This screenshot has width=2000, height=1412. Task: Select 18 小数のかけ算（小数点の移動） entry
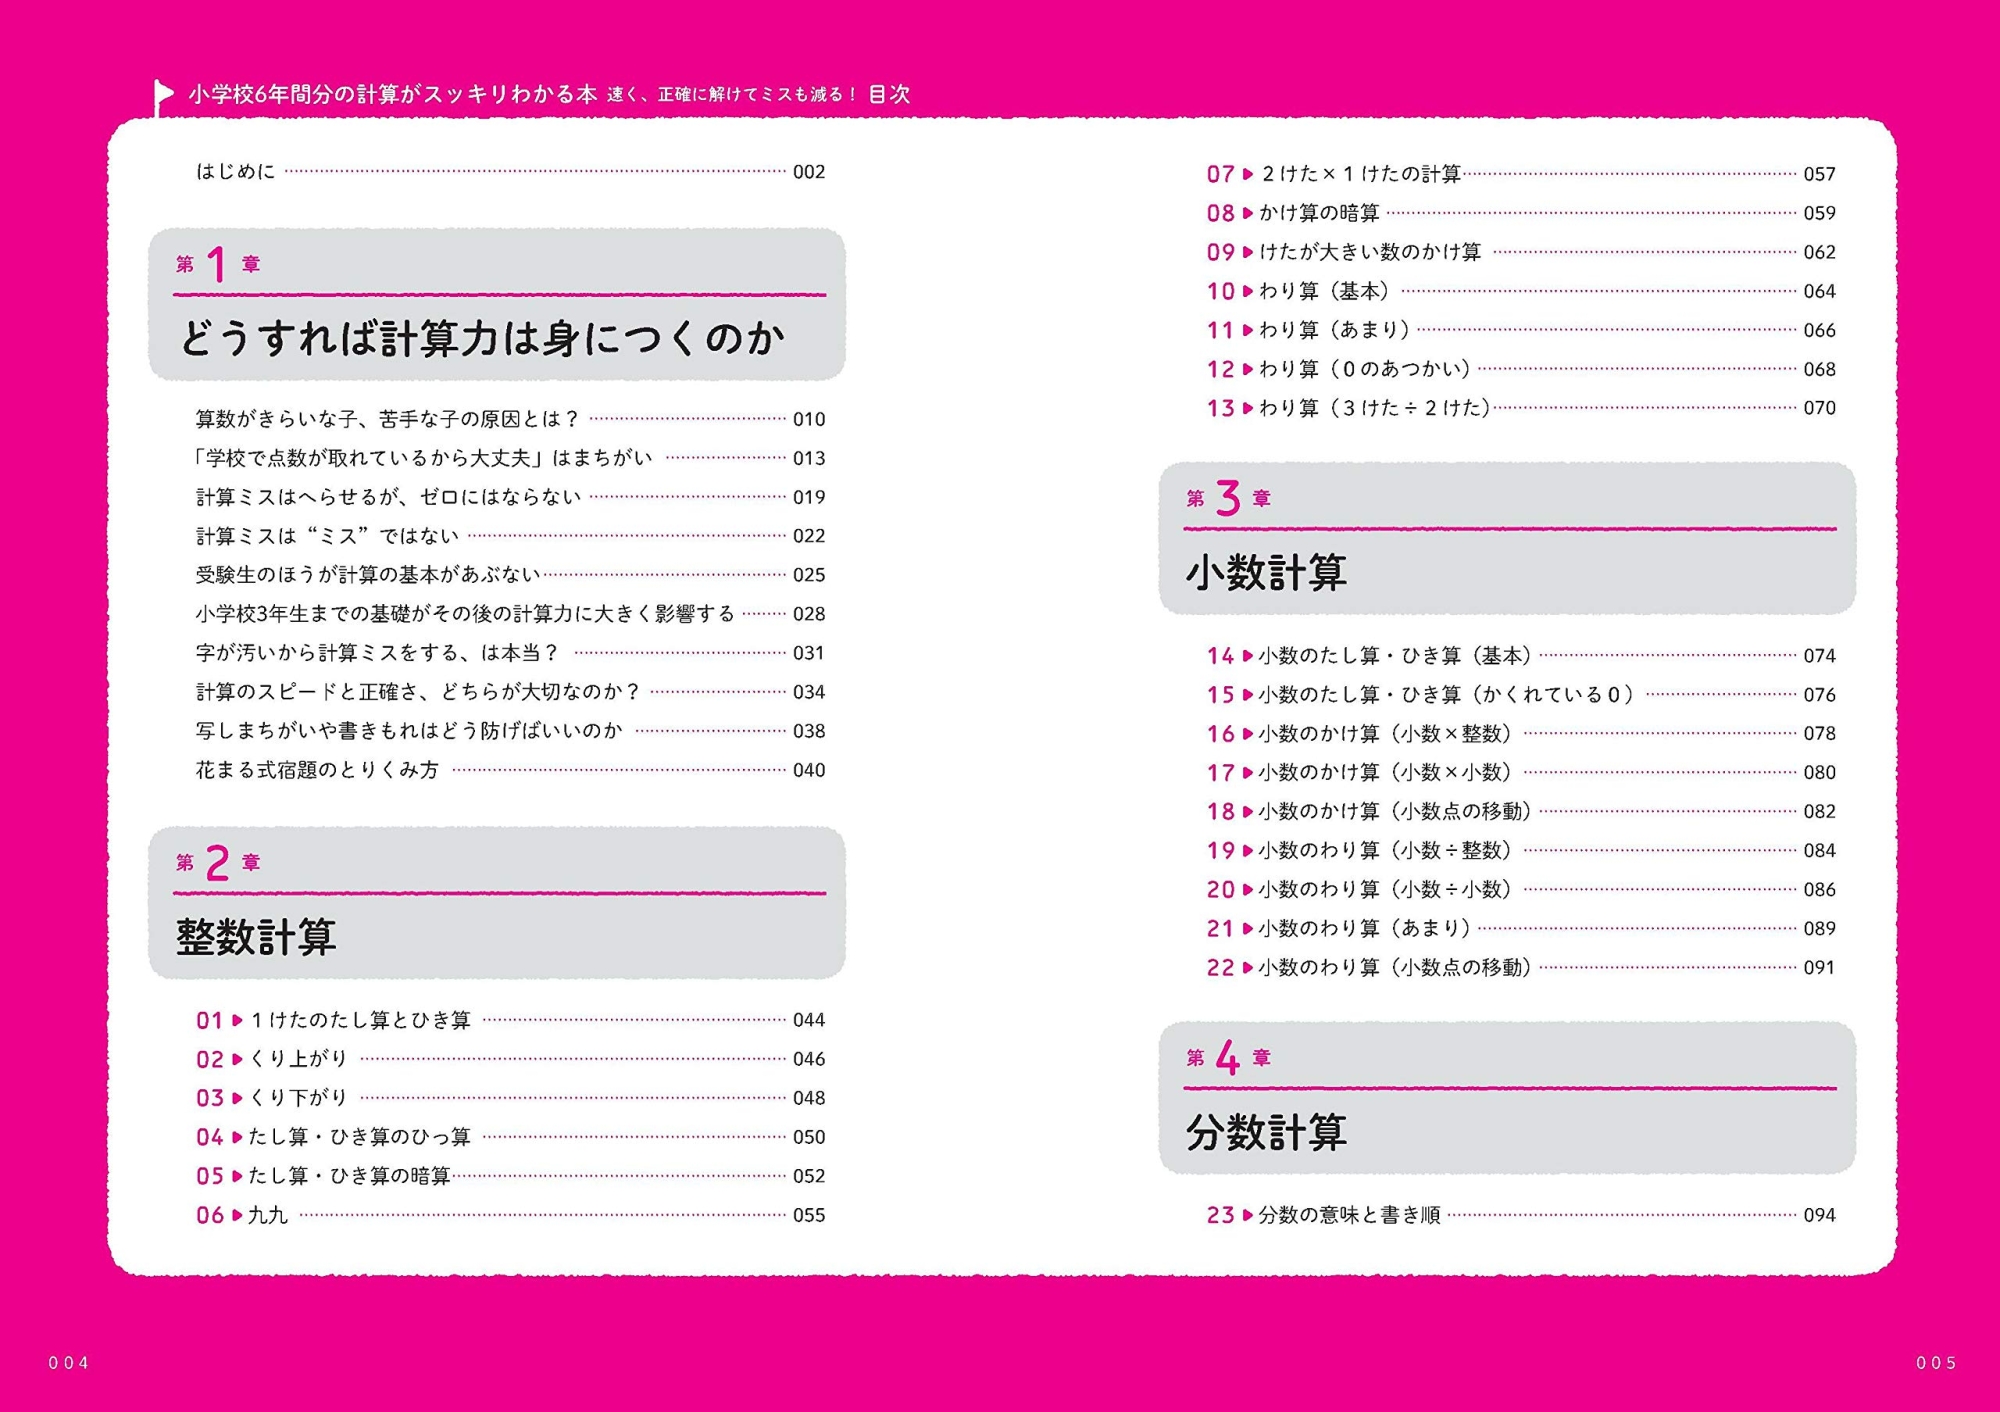pyautogui.click(x=1521, y=812)
